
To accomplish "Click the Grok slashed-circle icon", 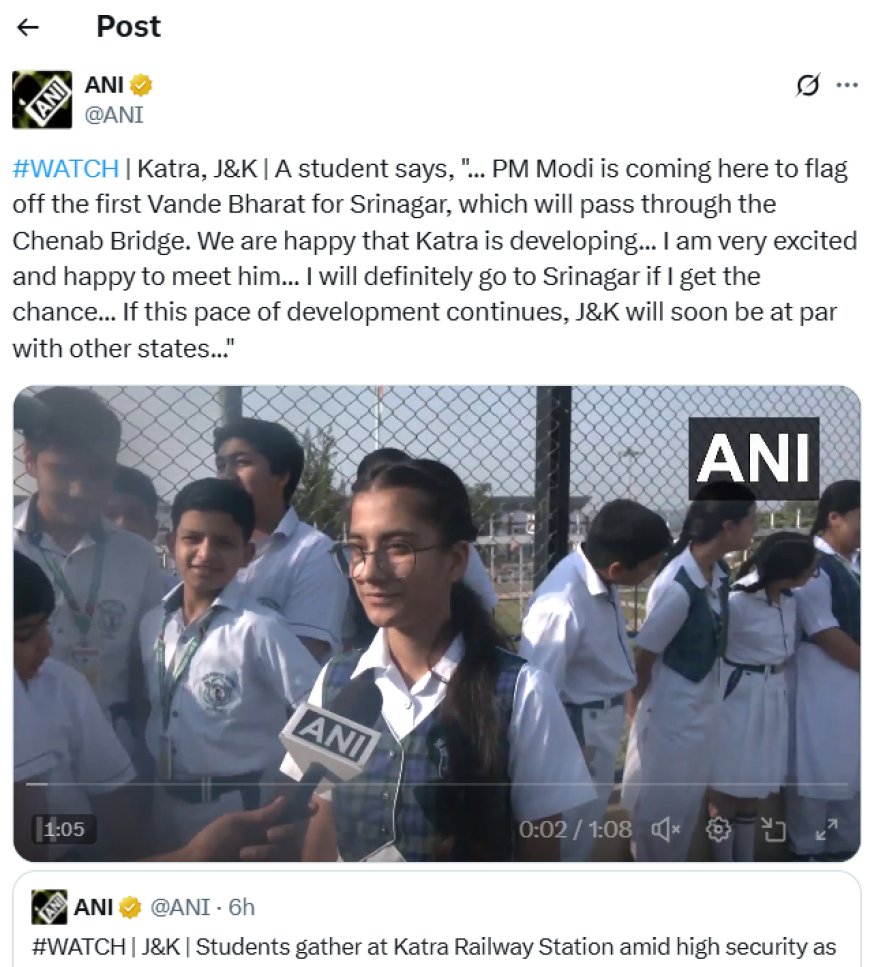I will coord(807,85).
